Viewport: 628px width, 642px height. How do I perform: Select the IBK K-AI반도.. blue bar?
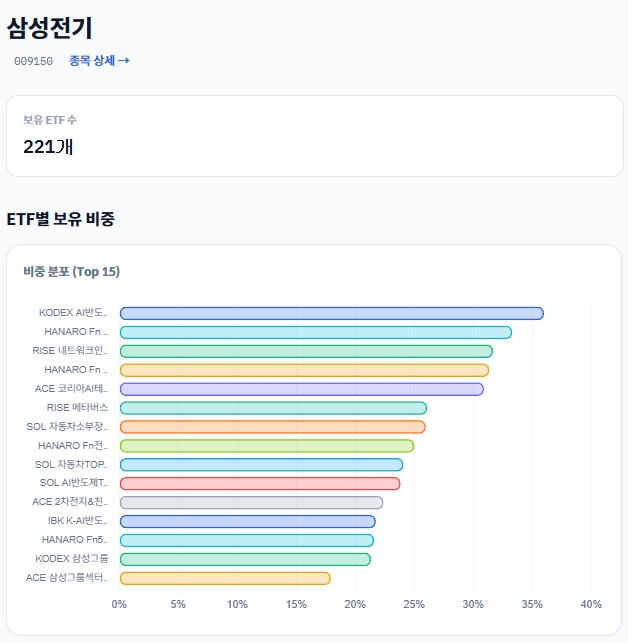248,522
